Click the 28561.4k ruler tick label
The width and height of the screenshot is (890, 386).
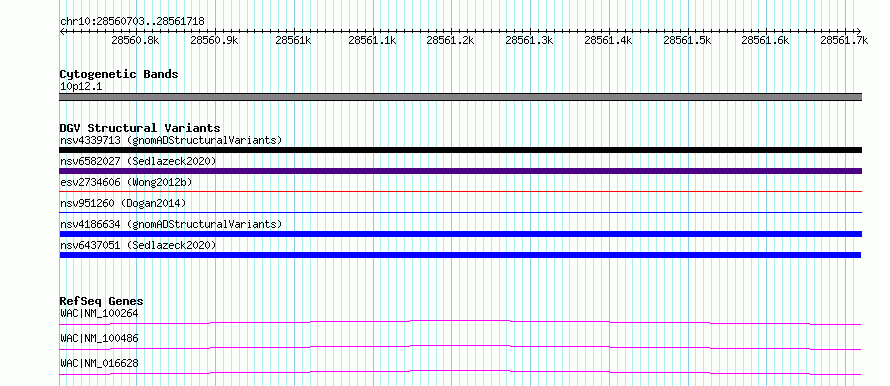[x=608, y=41]
